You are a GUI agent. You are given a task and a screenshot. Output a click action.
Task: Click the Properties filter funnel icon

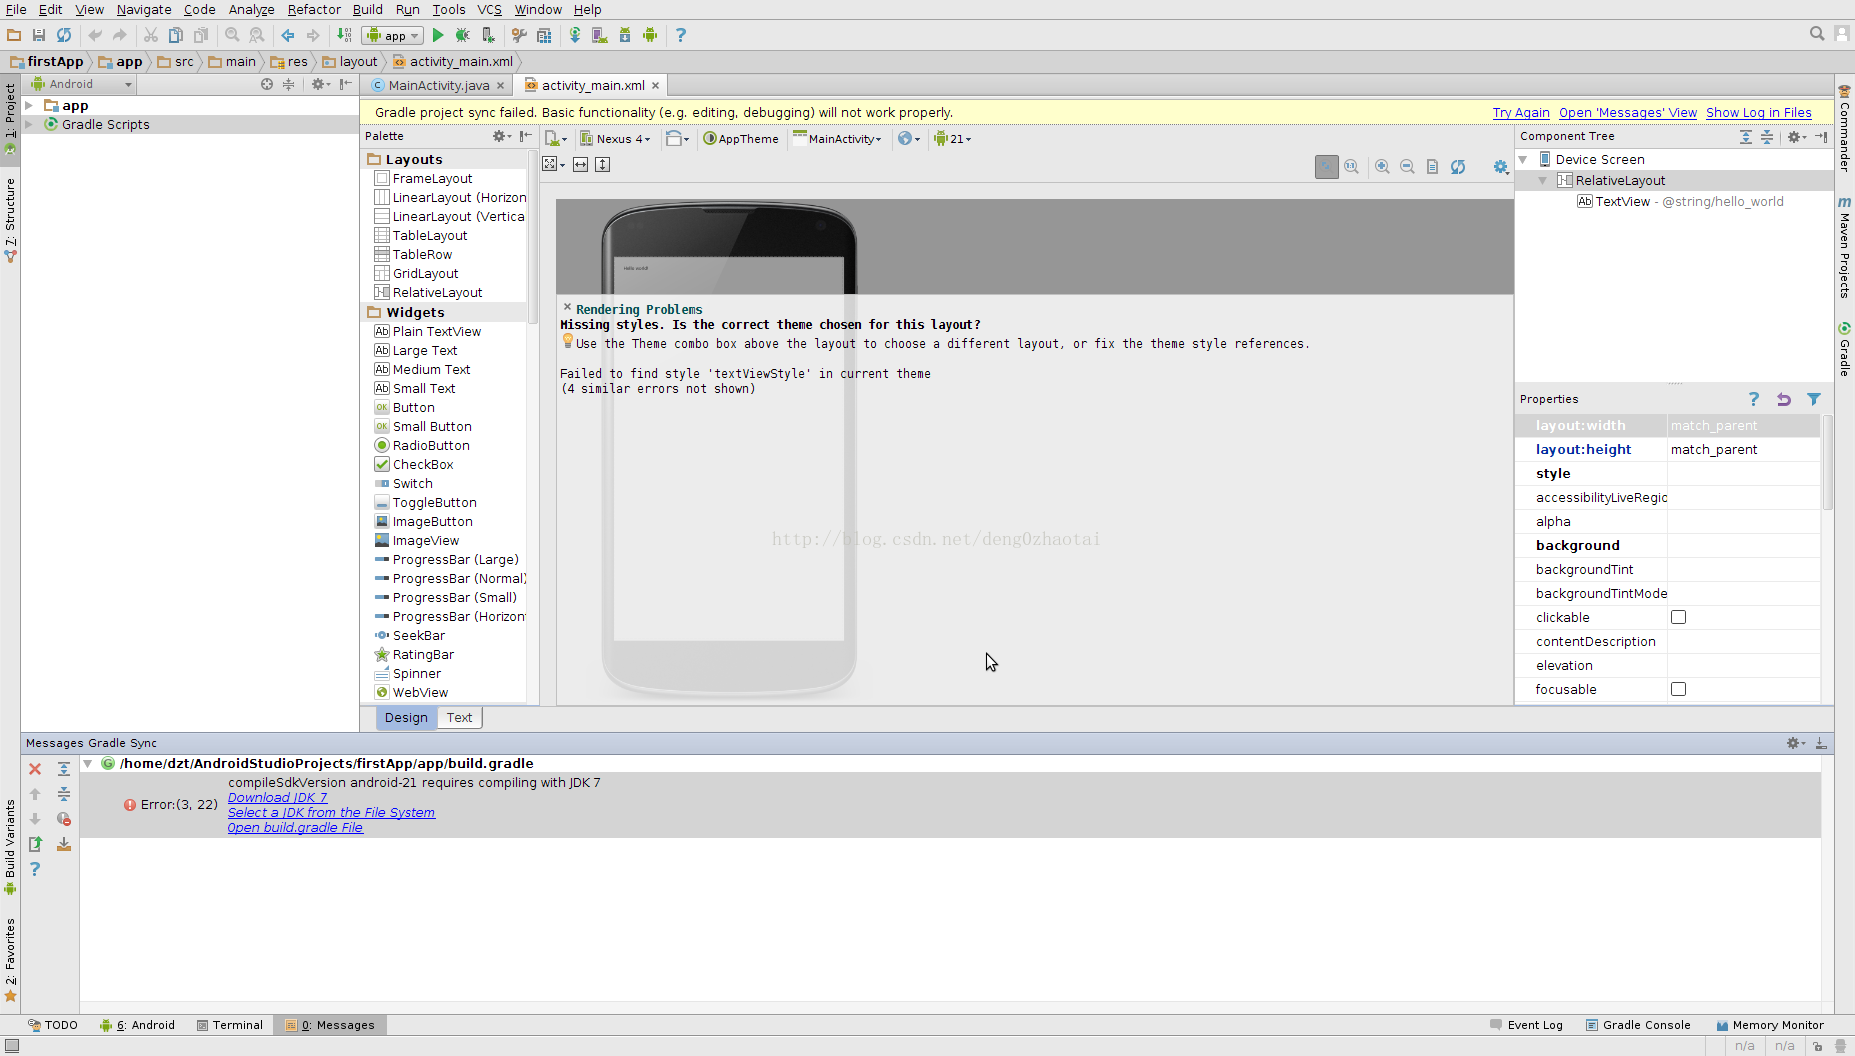(x=1814, y=399)
